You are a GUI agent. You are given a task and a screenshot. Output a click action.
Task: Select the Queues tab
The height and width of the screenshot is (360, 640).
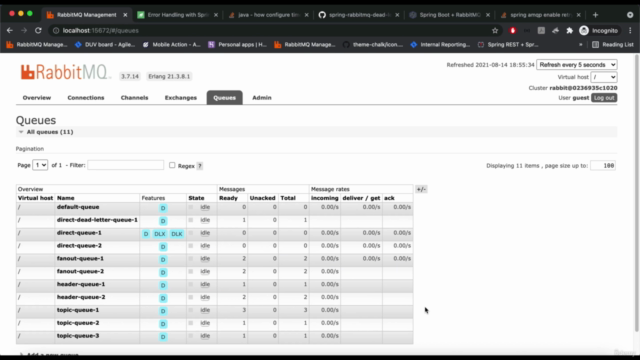(224, 98)
